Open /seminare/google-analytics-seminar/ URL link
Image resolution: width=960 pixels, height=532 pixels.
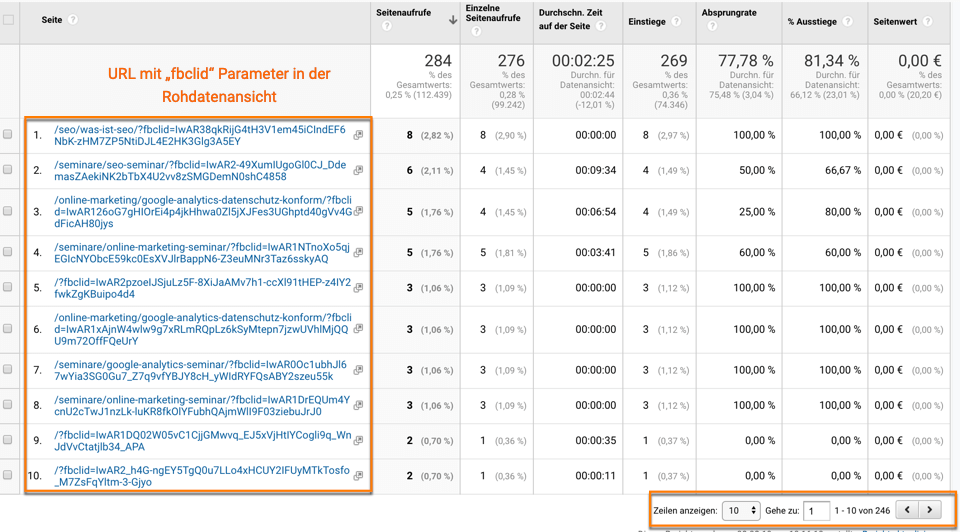point(200,370)
